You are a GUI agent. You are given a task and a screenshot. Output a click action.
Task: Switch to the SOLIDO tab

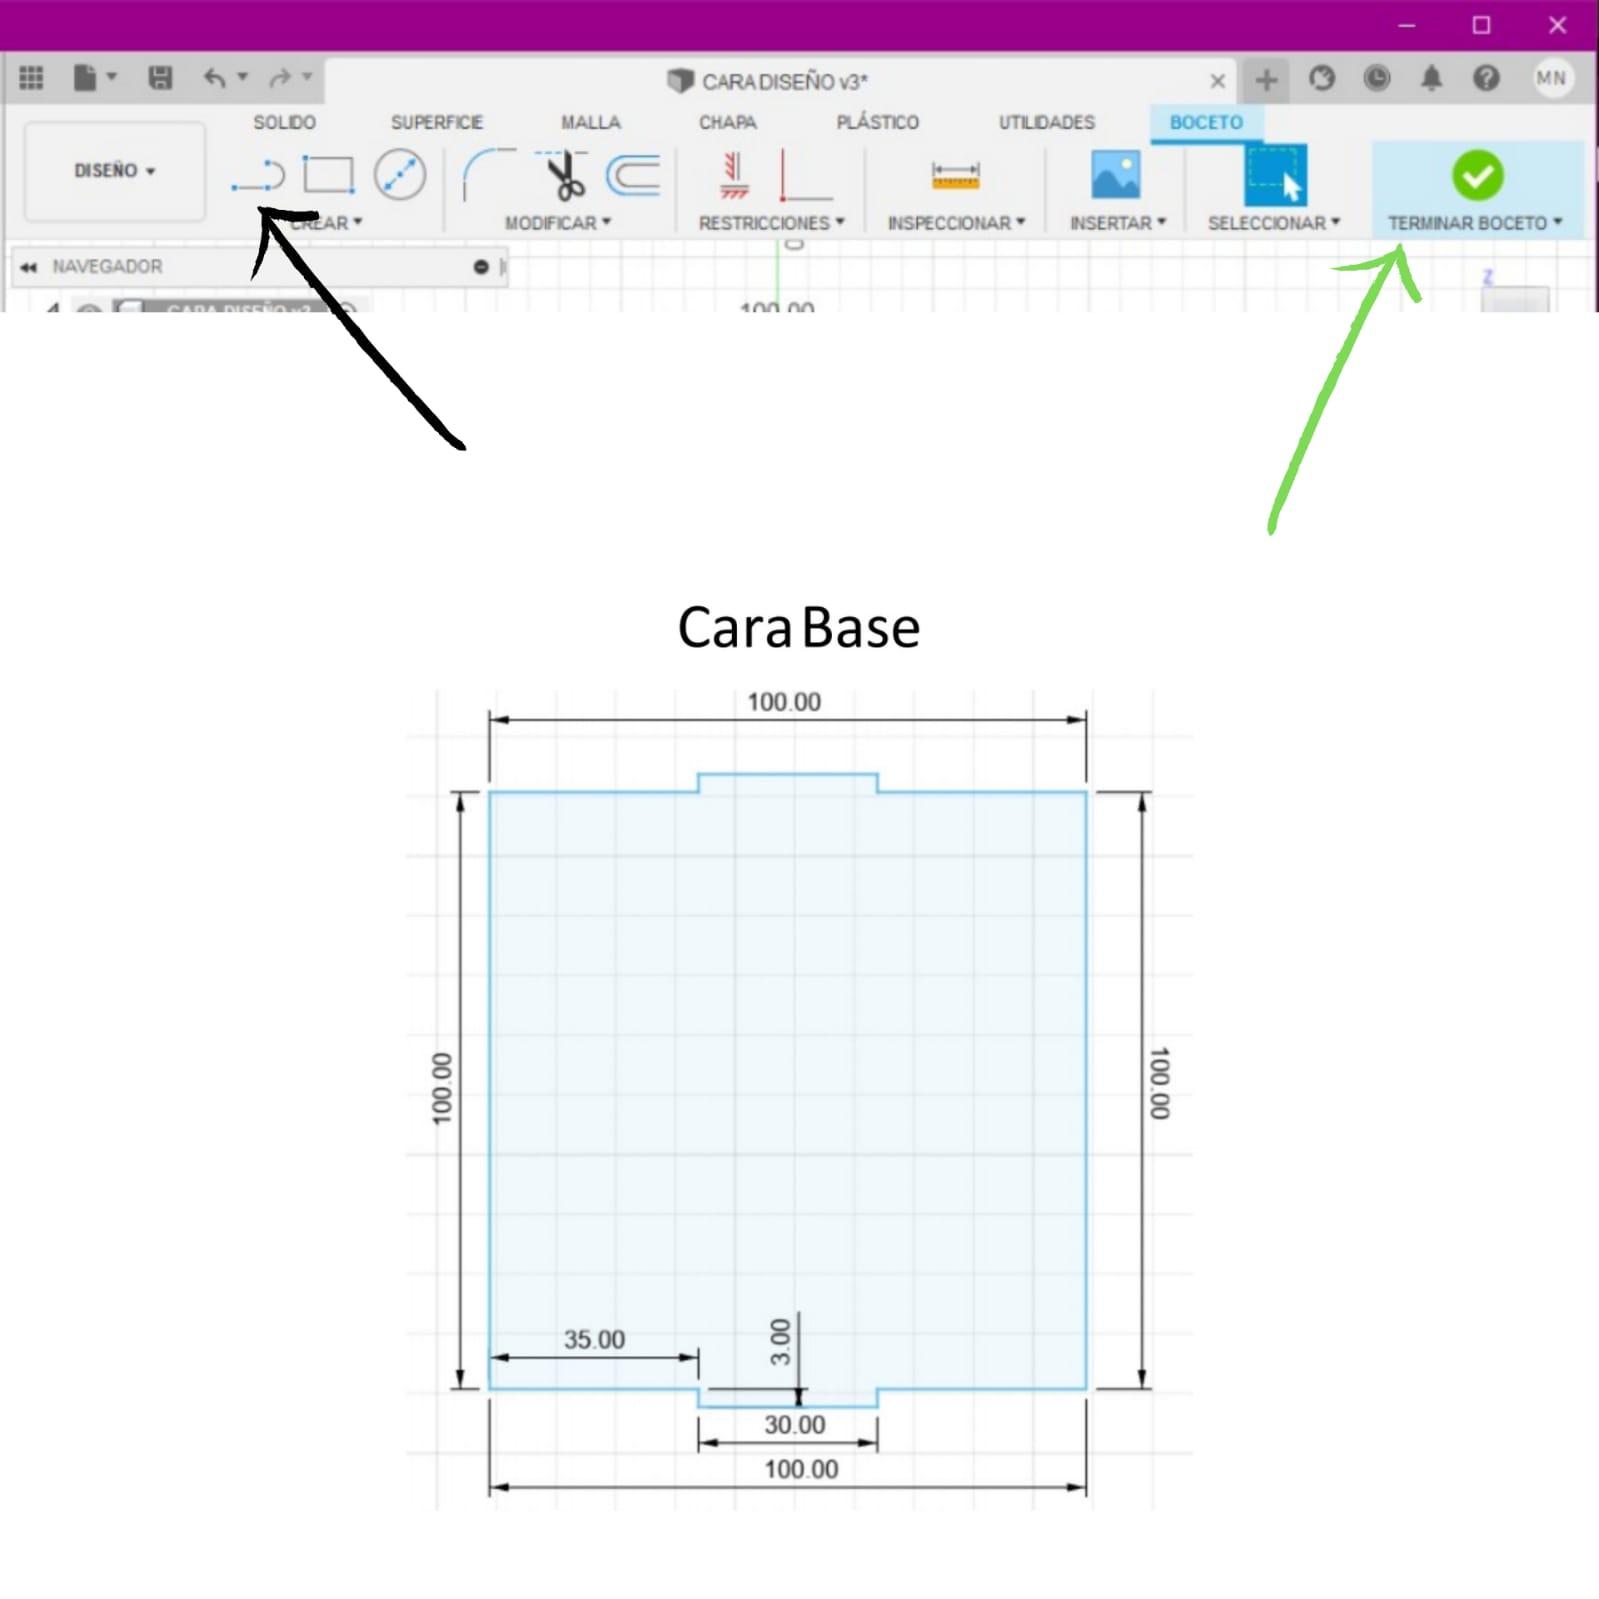pyautogui.click(x=284, y=122)
